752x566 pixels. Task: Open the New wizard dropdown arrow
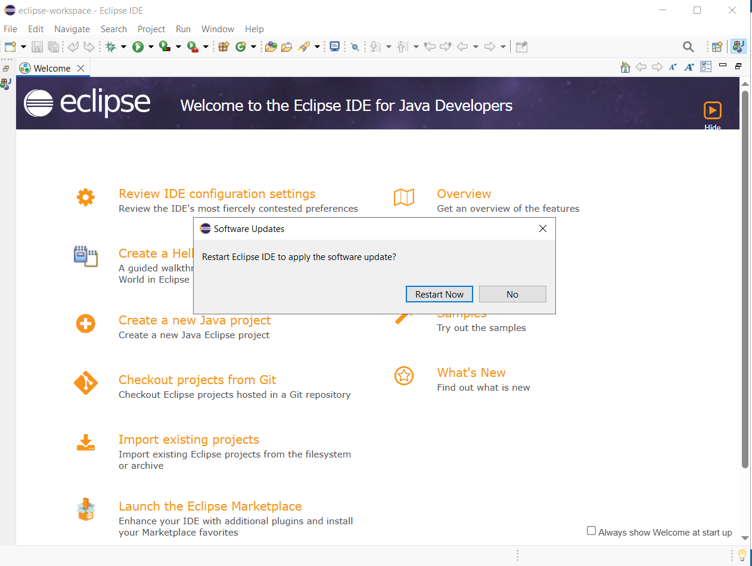[x=23, y=47]
